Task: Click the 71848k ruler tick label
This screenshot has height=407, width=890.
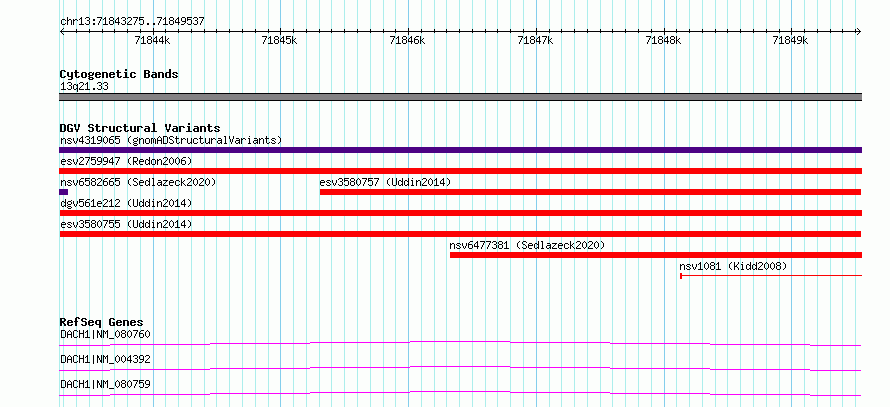Action: tap(663, 40)
